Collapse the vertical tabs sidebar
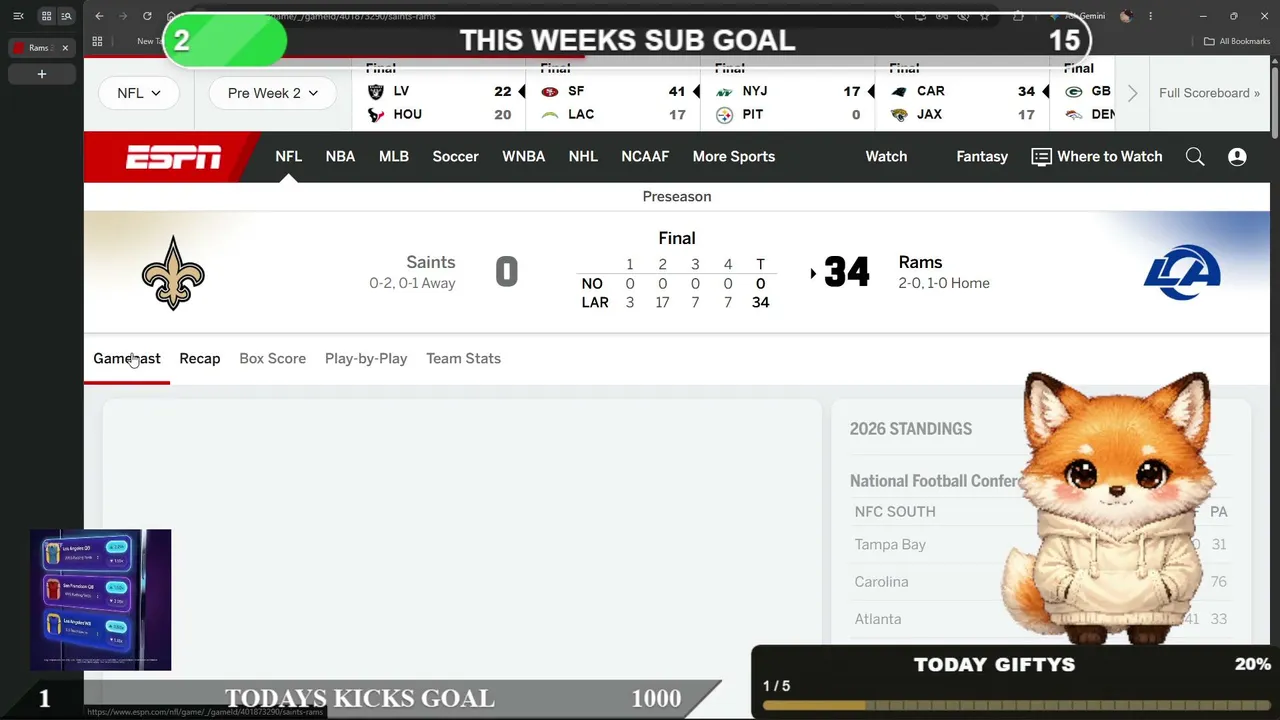1280x720 pixels. pyautogui.click(x=18, y=16)
